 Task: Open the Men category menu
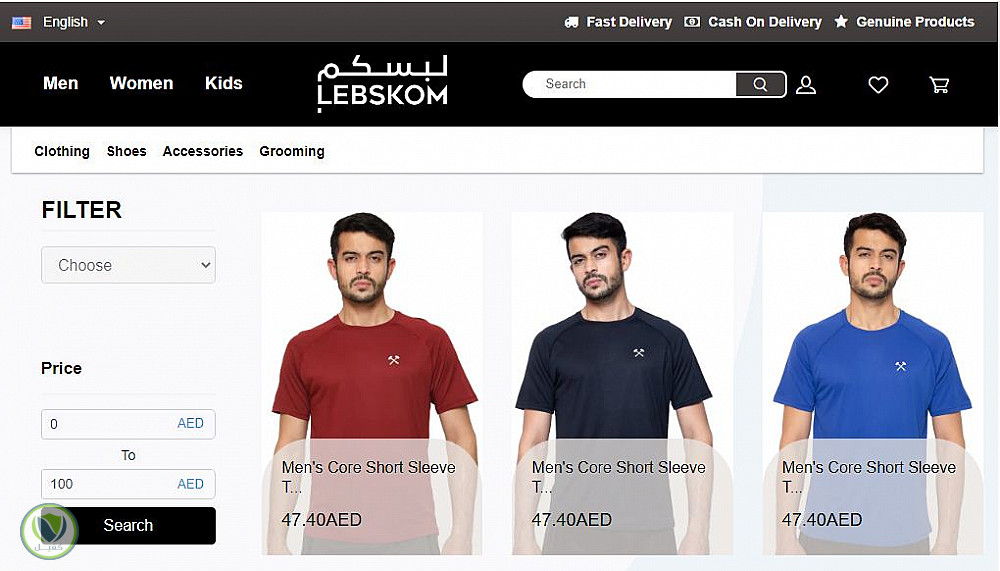pos(61,83)
